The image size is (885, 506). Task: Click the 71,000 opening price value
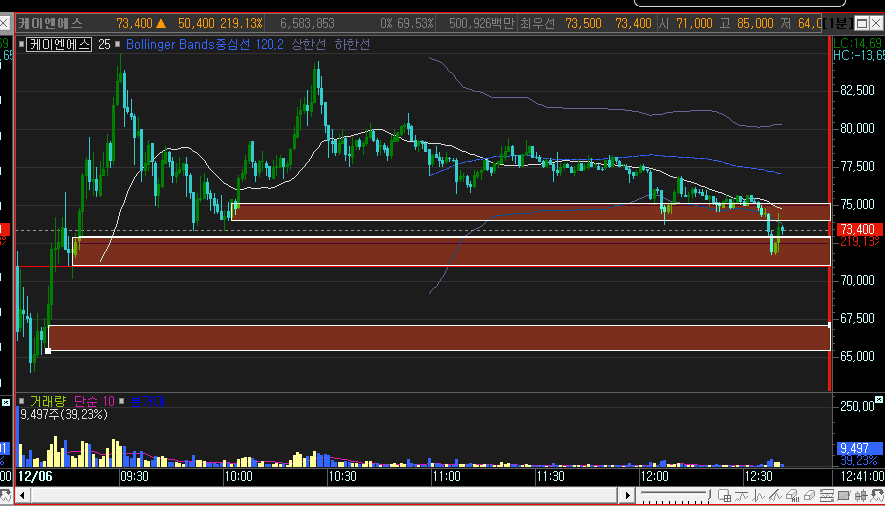(x=694, y=23)
